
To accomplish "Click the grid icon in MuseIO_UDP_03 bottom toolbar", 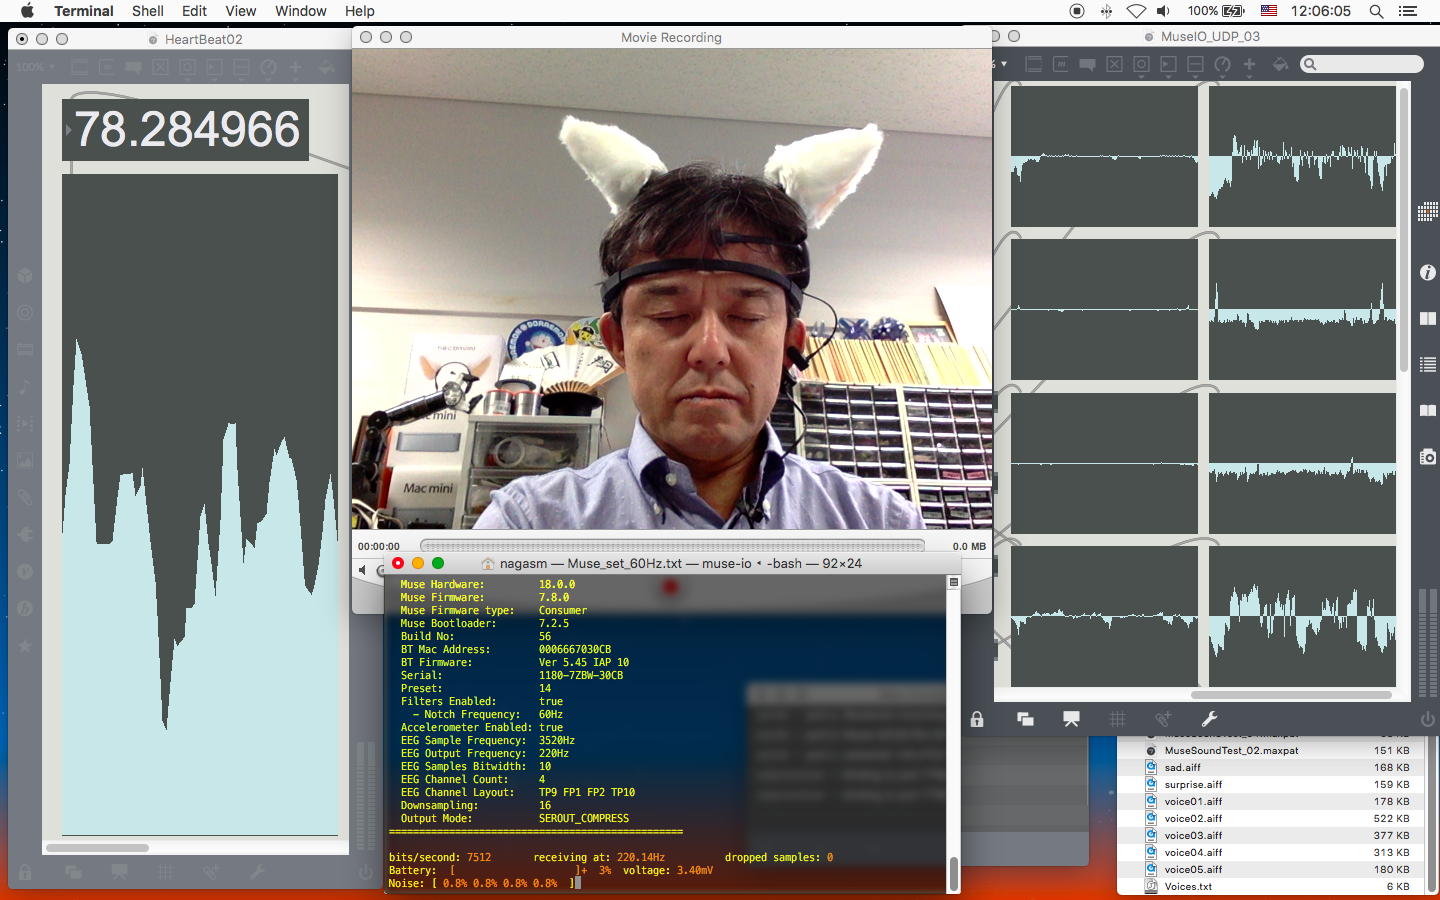I will pos(1117,719).
